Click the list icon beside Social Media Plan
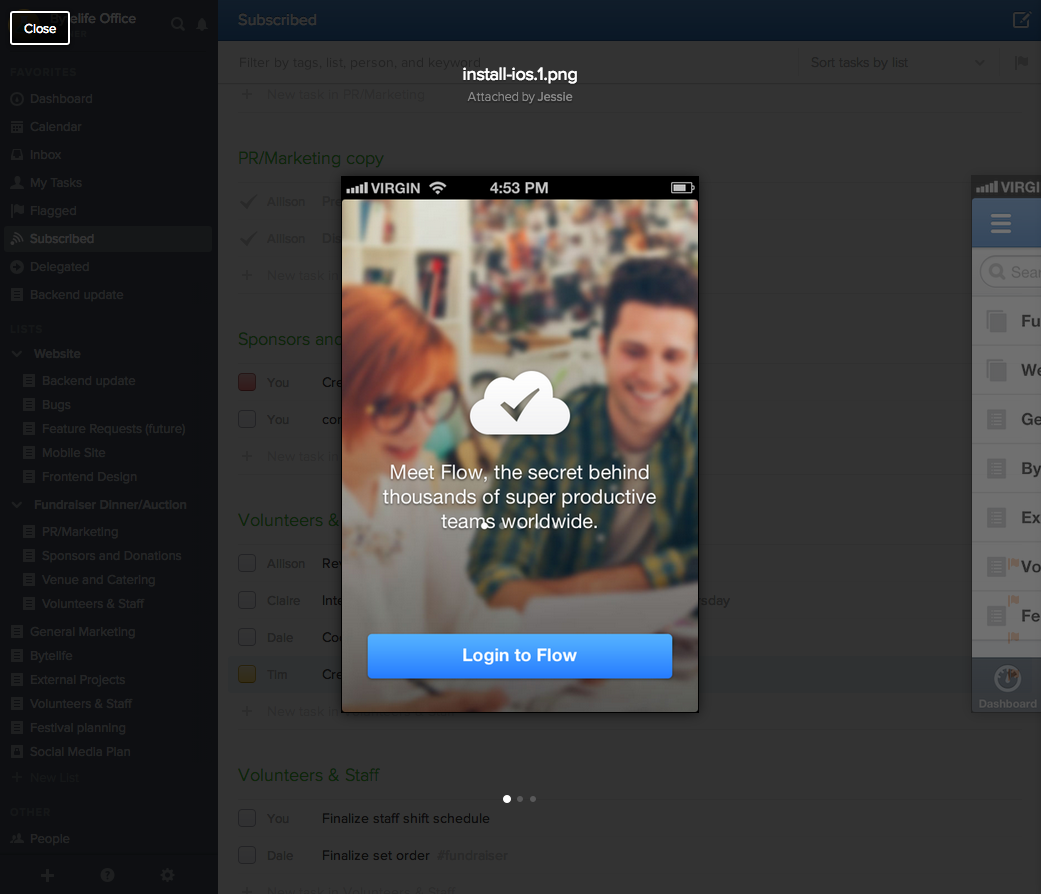 17,751
